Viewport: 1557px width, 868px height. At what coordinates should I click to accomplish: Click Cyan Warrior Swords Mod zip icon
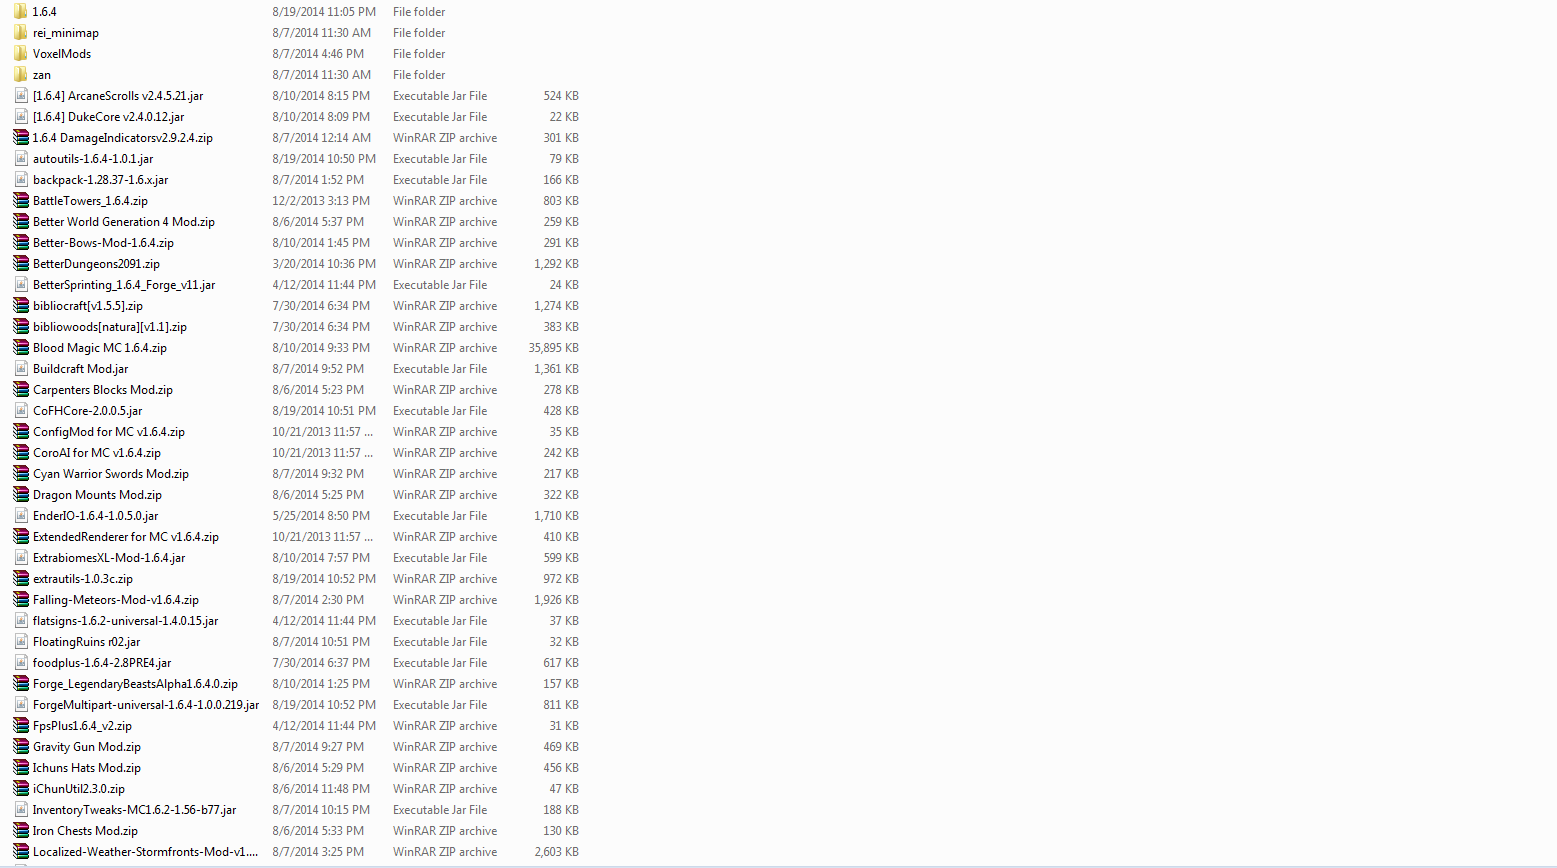tap(20, 474)
